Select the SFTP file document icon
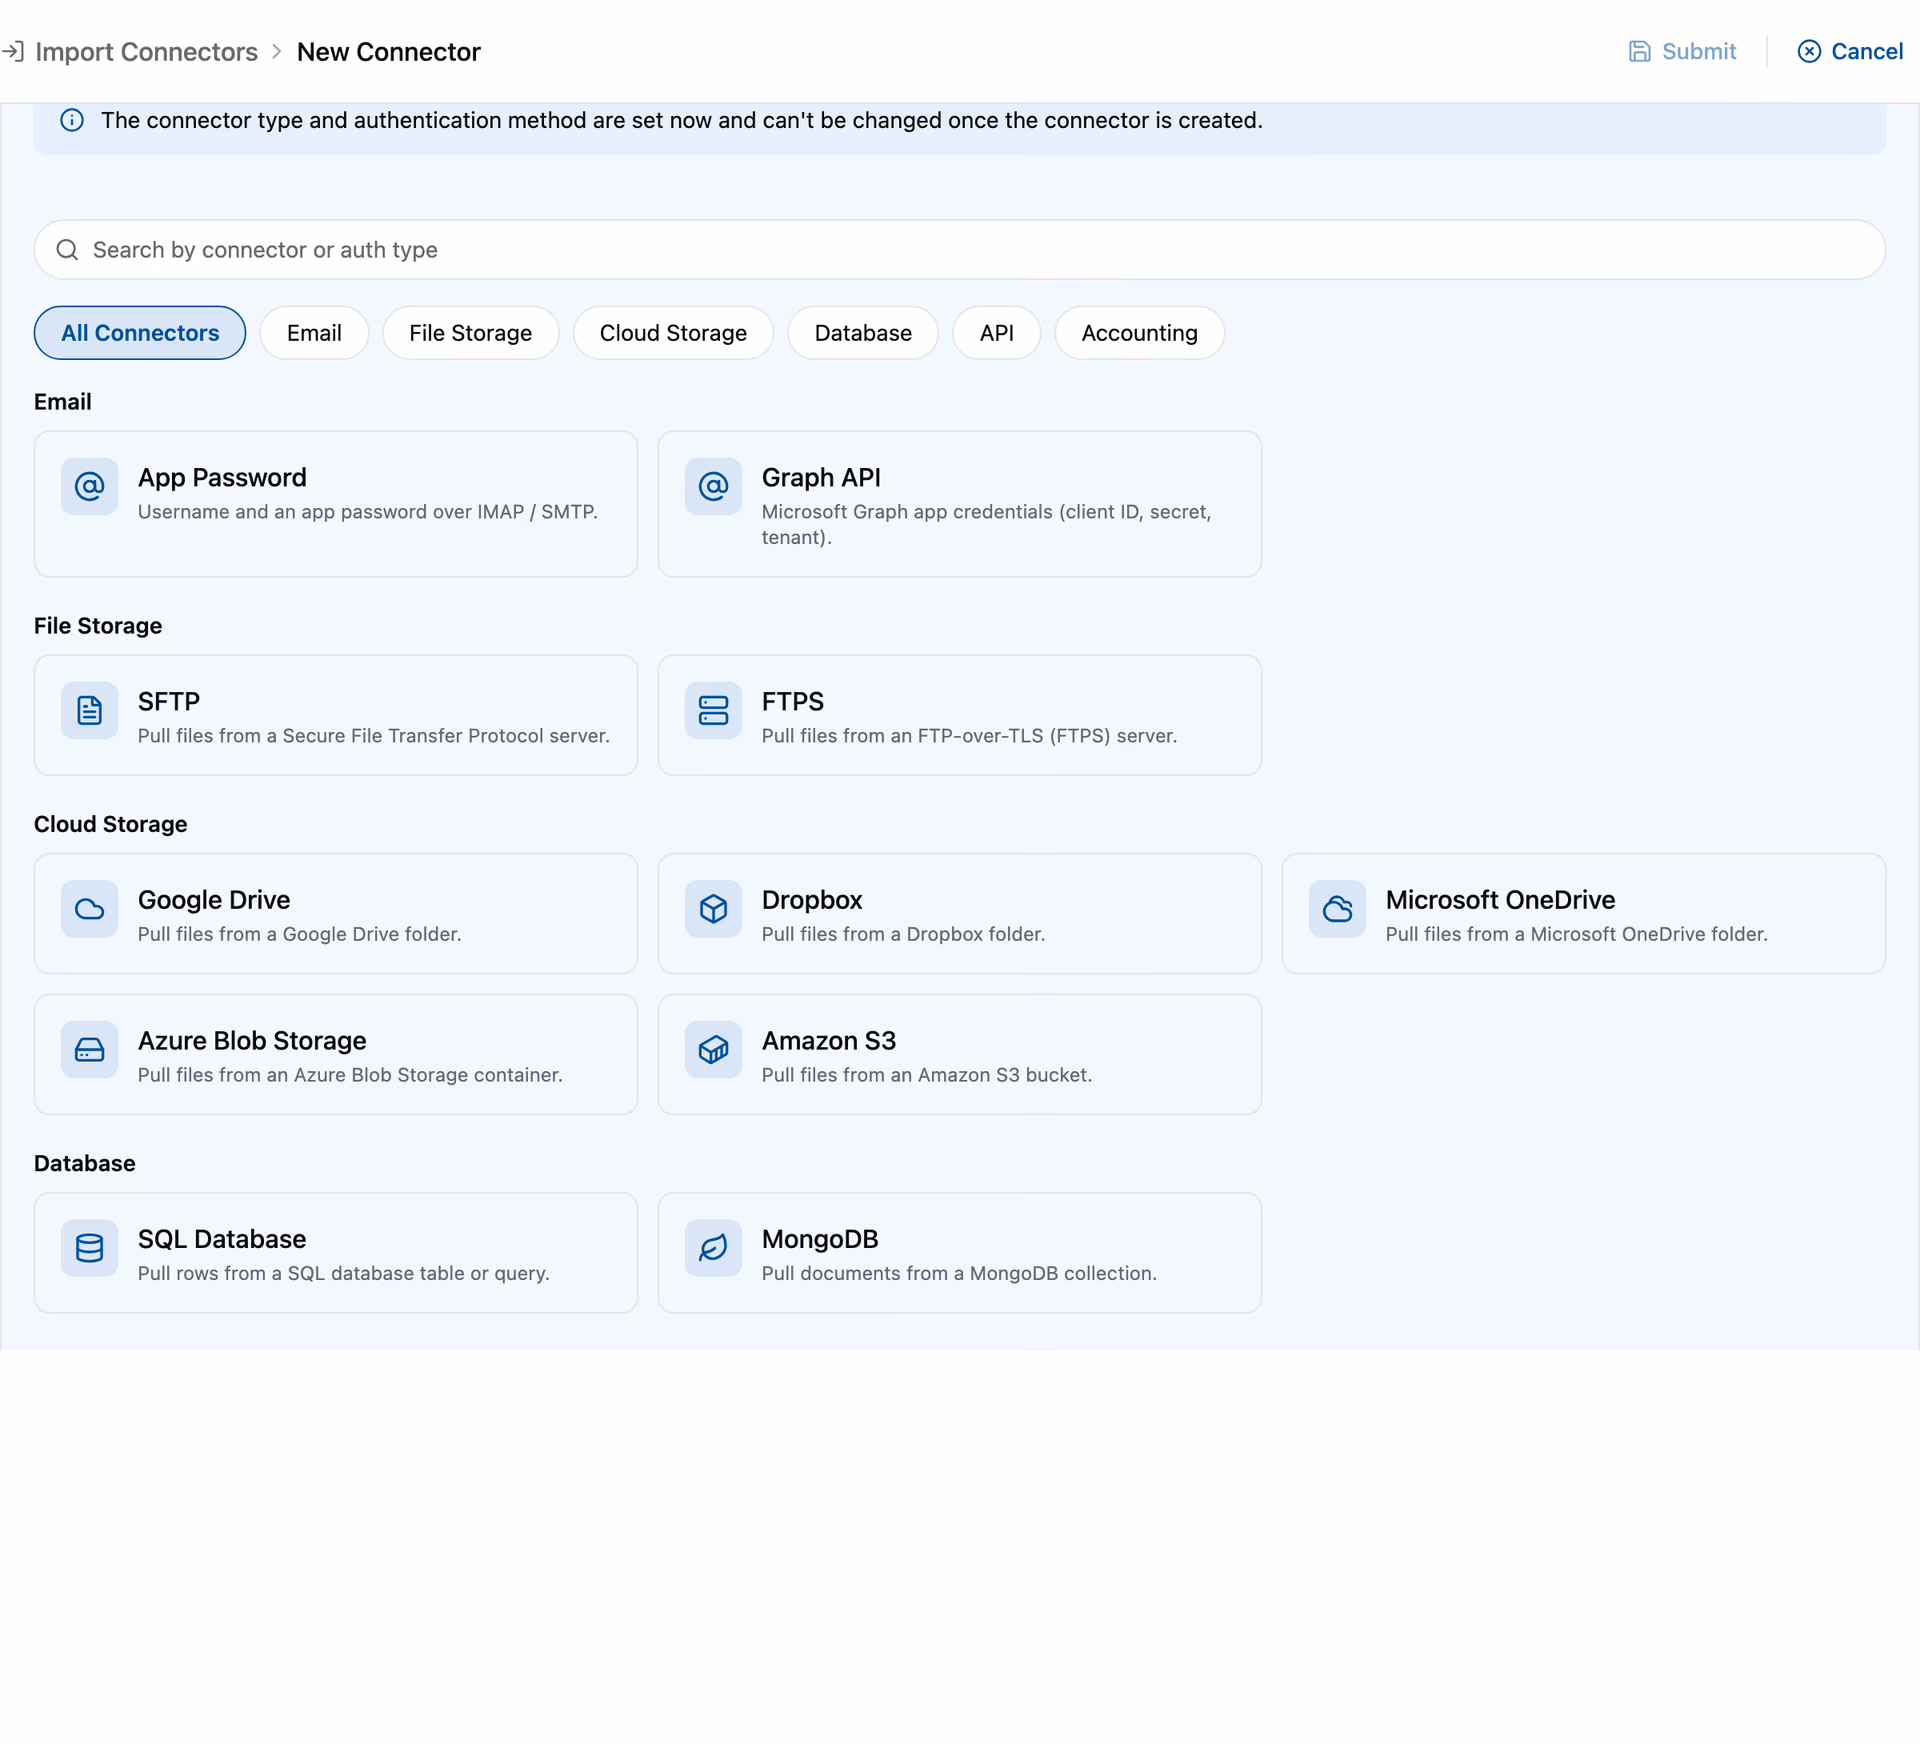The width and height of the screenshot is (1920, 1744). pos(89,711)
